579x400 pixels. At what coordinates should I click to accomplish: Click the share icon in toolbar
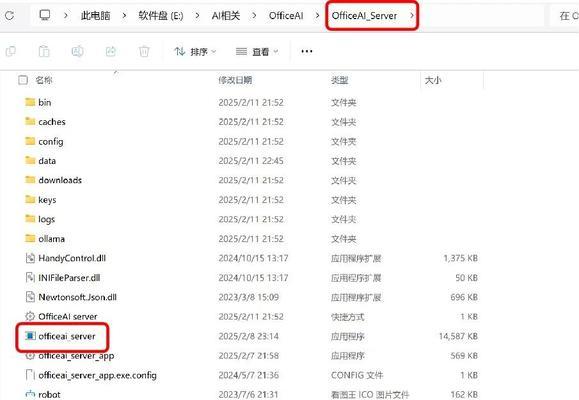click(111, 51)
